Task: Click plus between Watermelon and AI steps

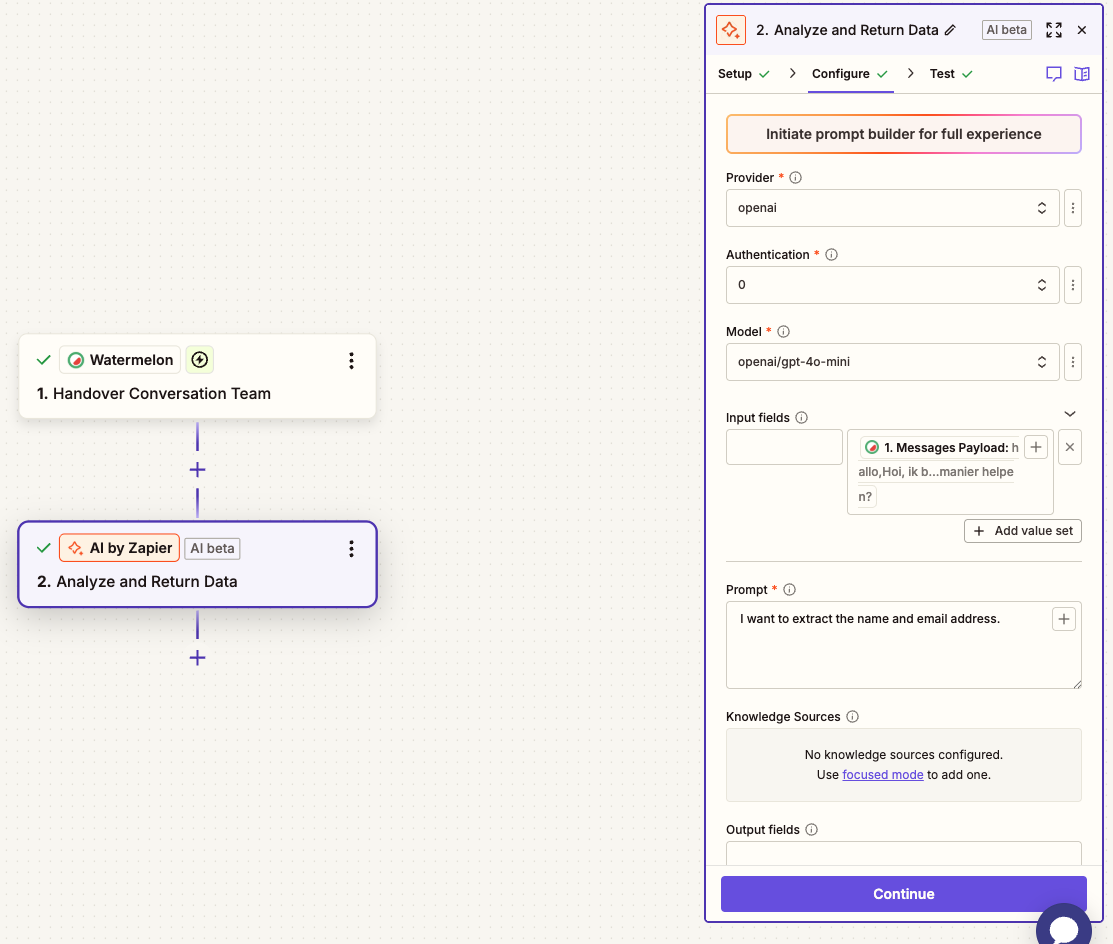Action: click(x=197, y=470)
